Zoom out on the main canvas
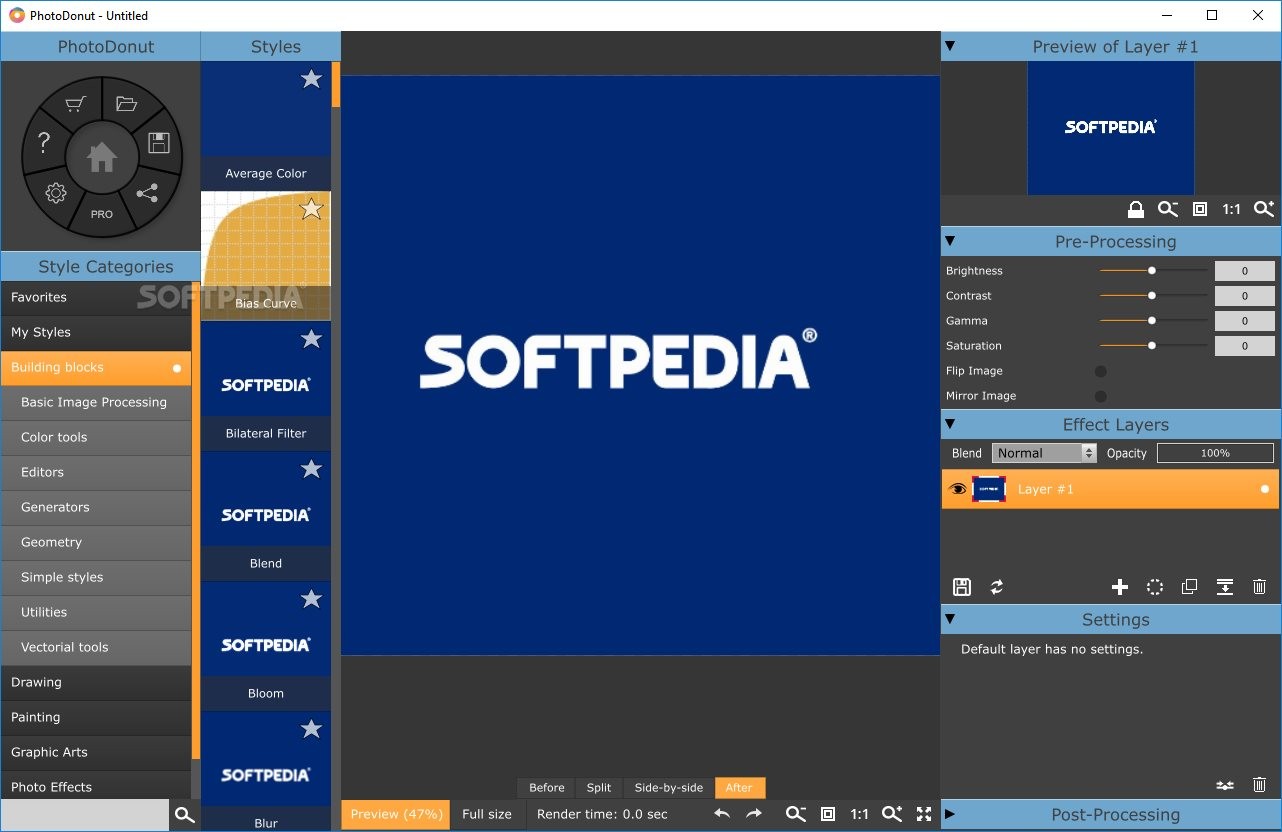The height and width of the screenshot is (832, 1282). (796, 814)
